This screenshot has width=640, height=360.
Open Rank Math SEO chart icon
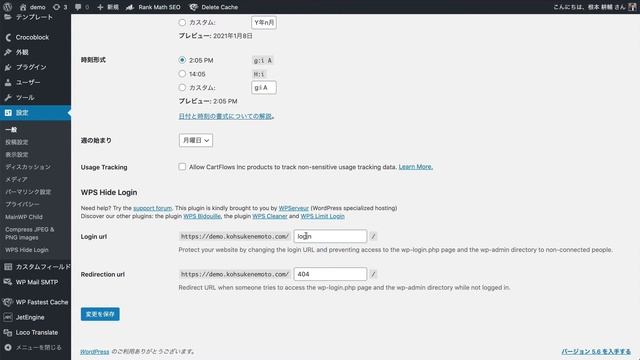130,7
